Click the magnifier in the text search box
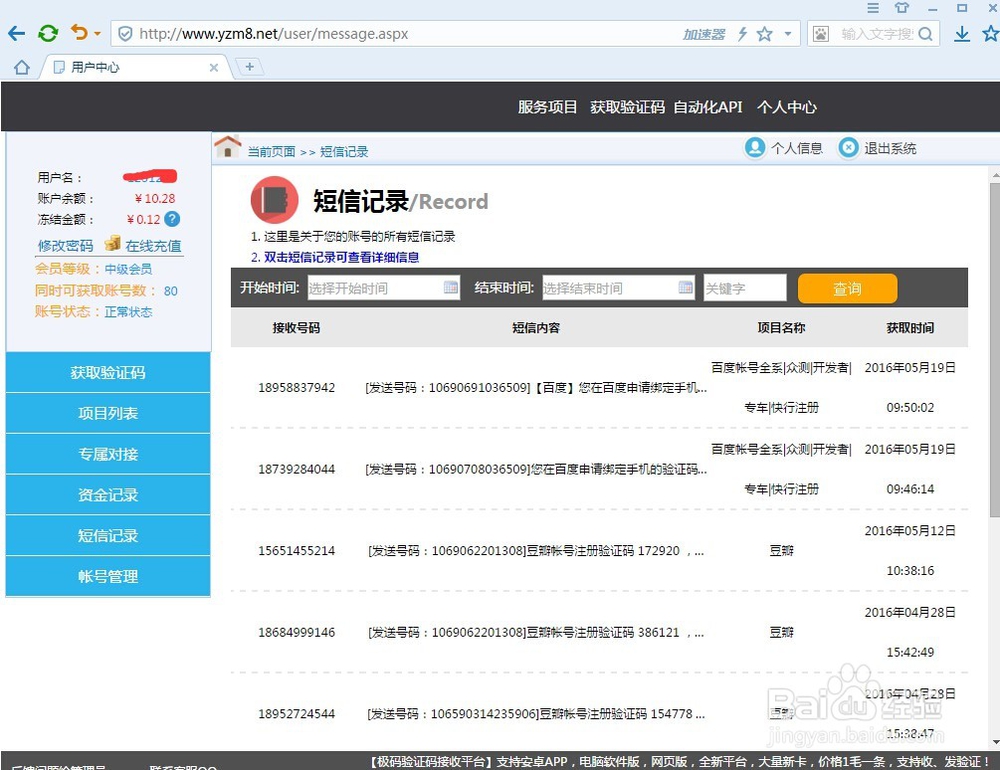Screen dimensions: 1000x770 [x=925, y=33]
